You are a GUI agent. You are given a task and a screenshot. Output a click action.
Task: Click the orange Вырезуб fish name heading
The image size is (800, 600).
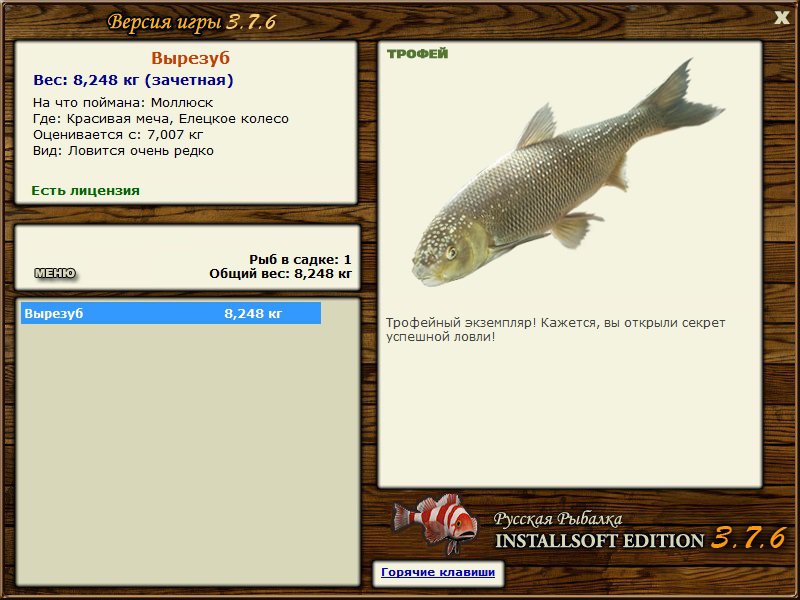[x=190, y=58]
